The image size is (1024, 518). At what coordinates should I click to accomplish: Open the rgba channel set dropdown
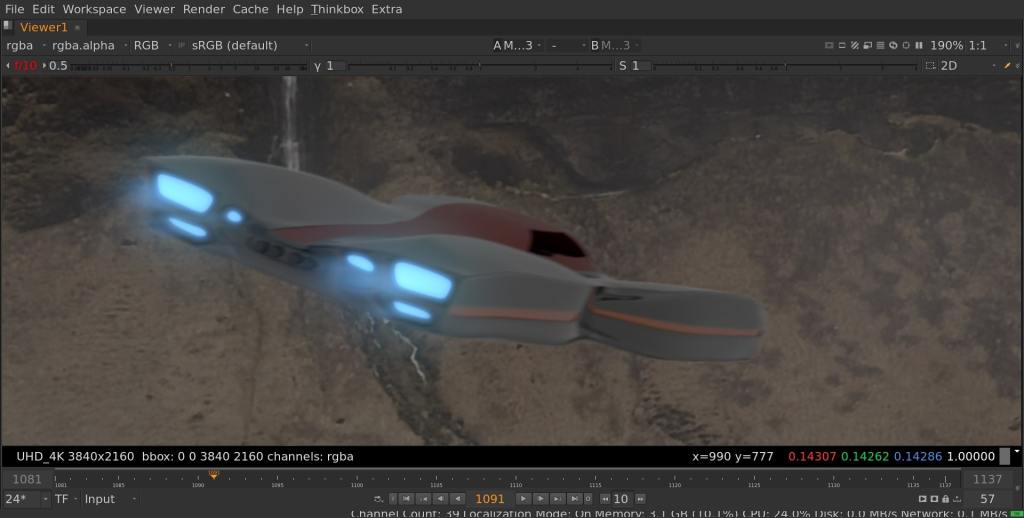24,45
